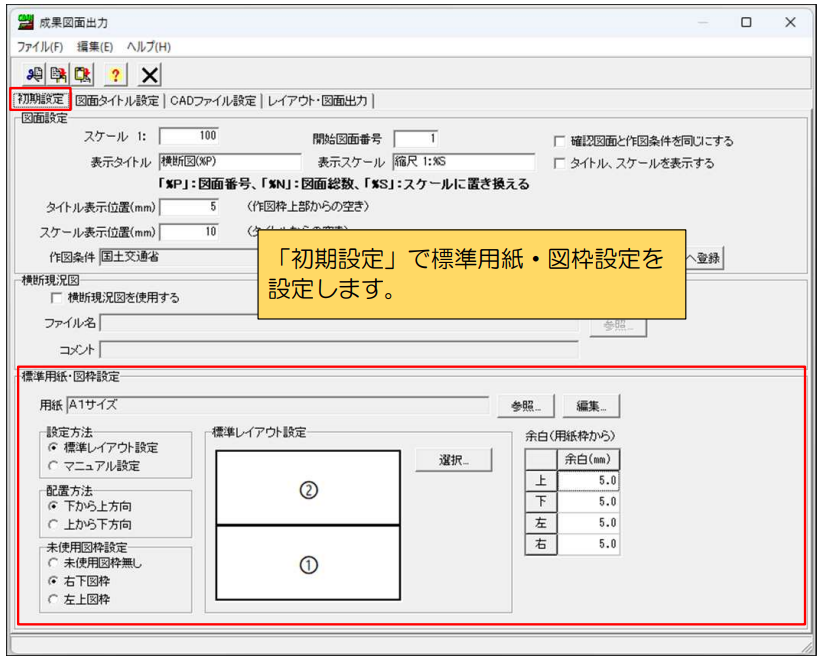This screenshot has height=659, width=820.
Task: Check 横断現況図を使用する option
Action: (x=56, y=298)
